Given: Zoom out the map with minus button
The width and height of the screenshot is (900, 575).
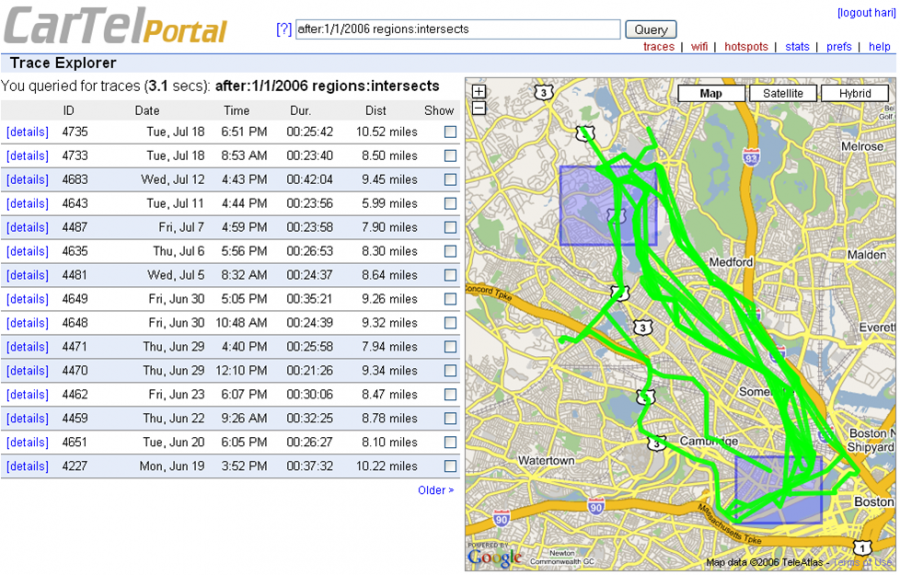Looking at the screenshot, I should click(x=479, y=108).
